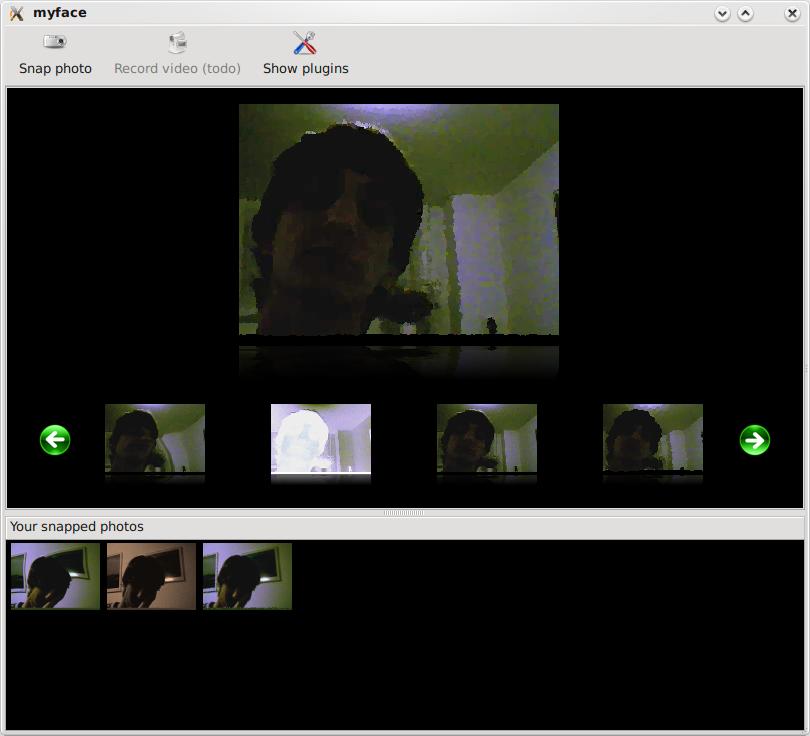This screenshot has height=736, width=810.
Task: Maximize the myface window
Action: (x=745, y=13)
